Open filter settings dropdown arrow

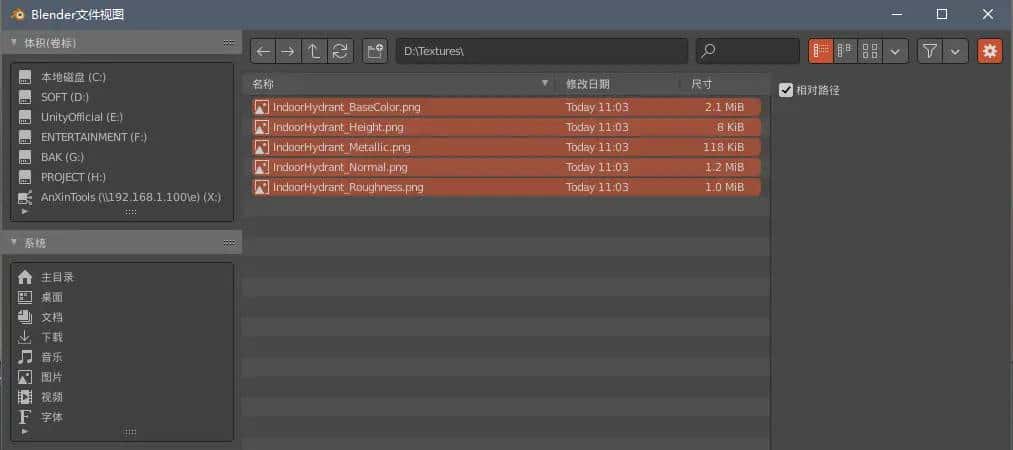click(x=956, y=52)
